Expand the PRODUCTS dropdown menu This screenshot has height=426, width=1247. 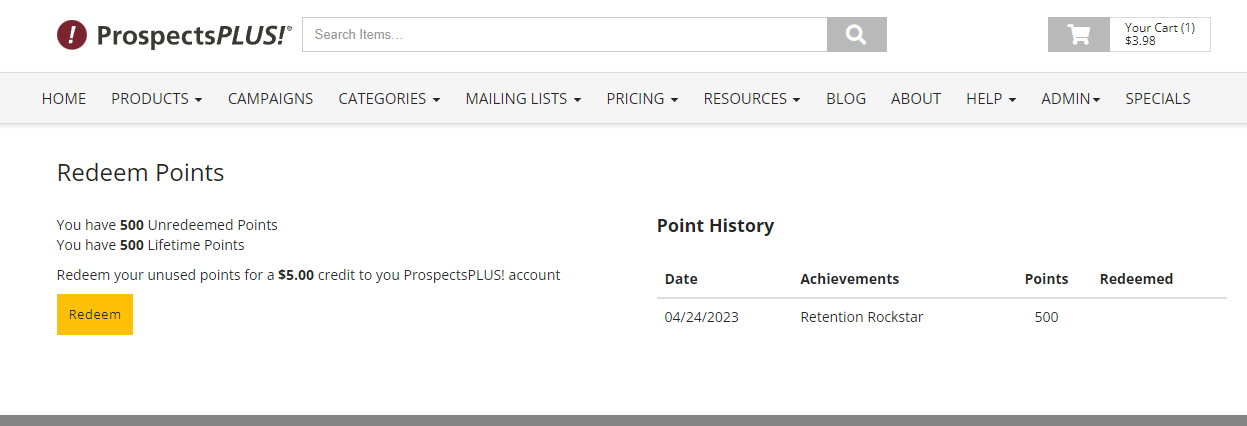coord(157,98)
